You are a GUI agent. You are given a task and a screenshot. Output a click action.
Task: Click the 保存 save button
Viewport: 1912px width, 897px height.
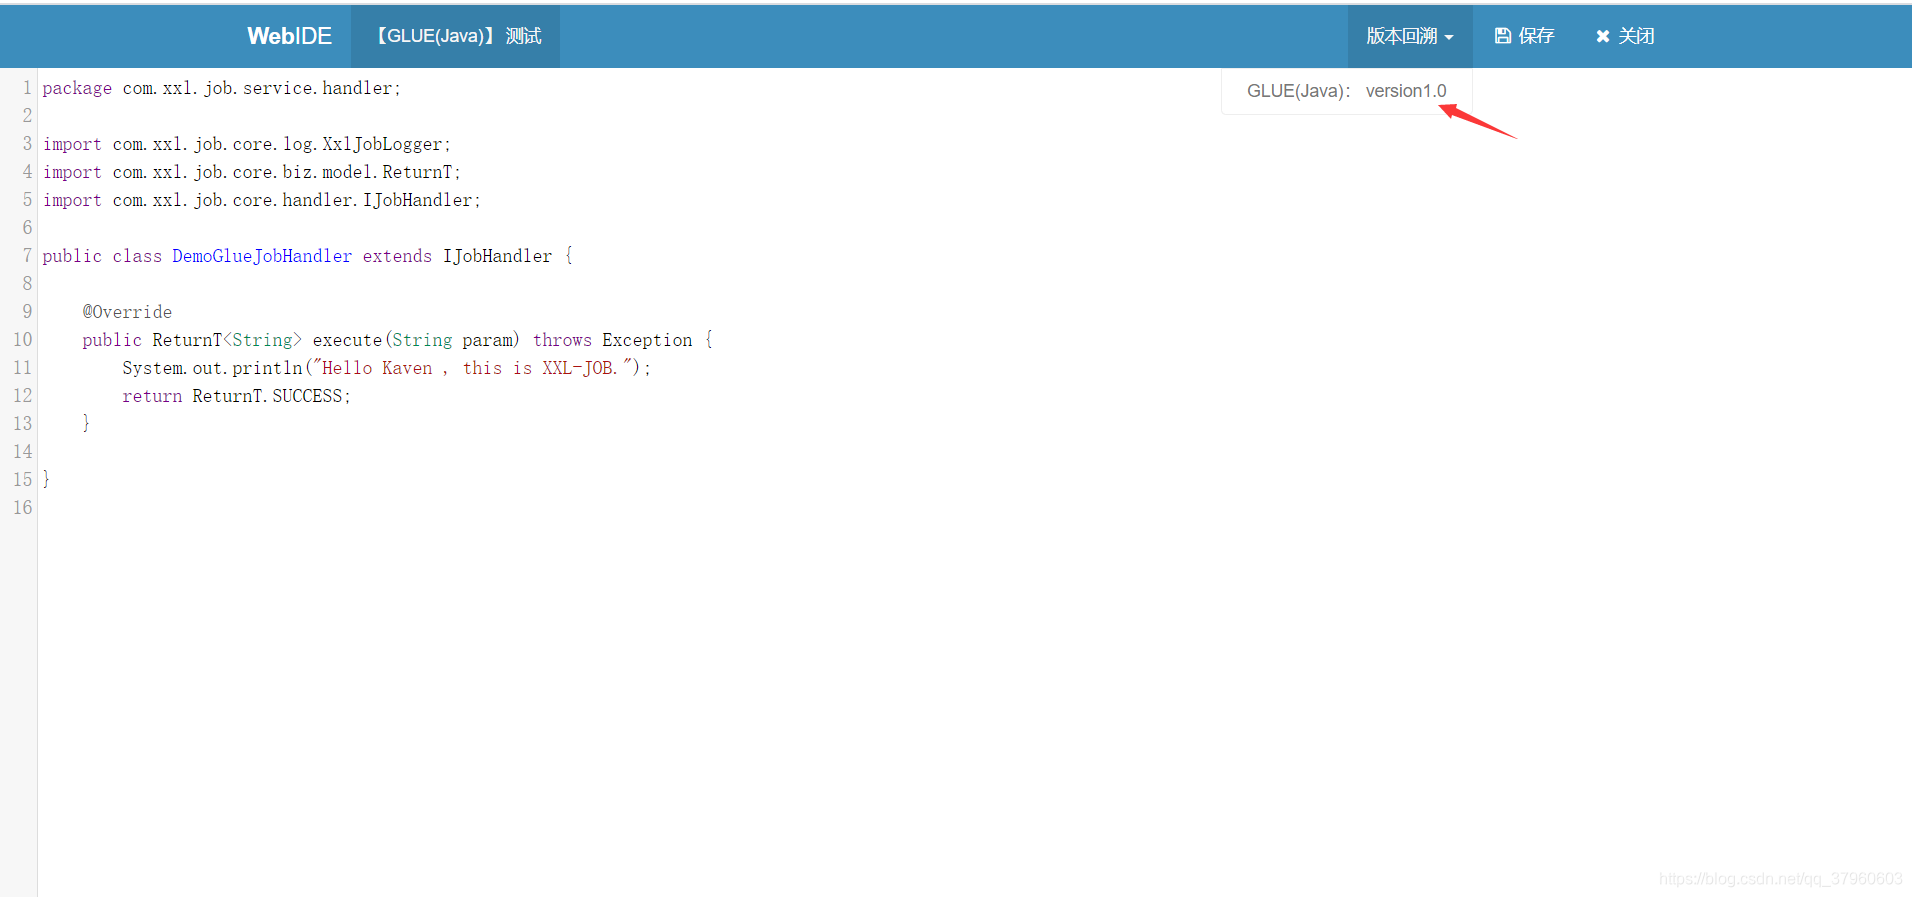pos(1524,36)
